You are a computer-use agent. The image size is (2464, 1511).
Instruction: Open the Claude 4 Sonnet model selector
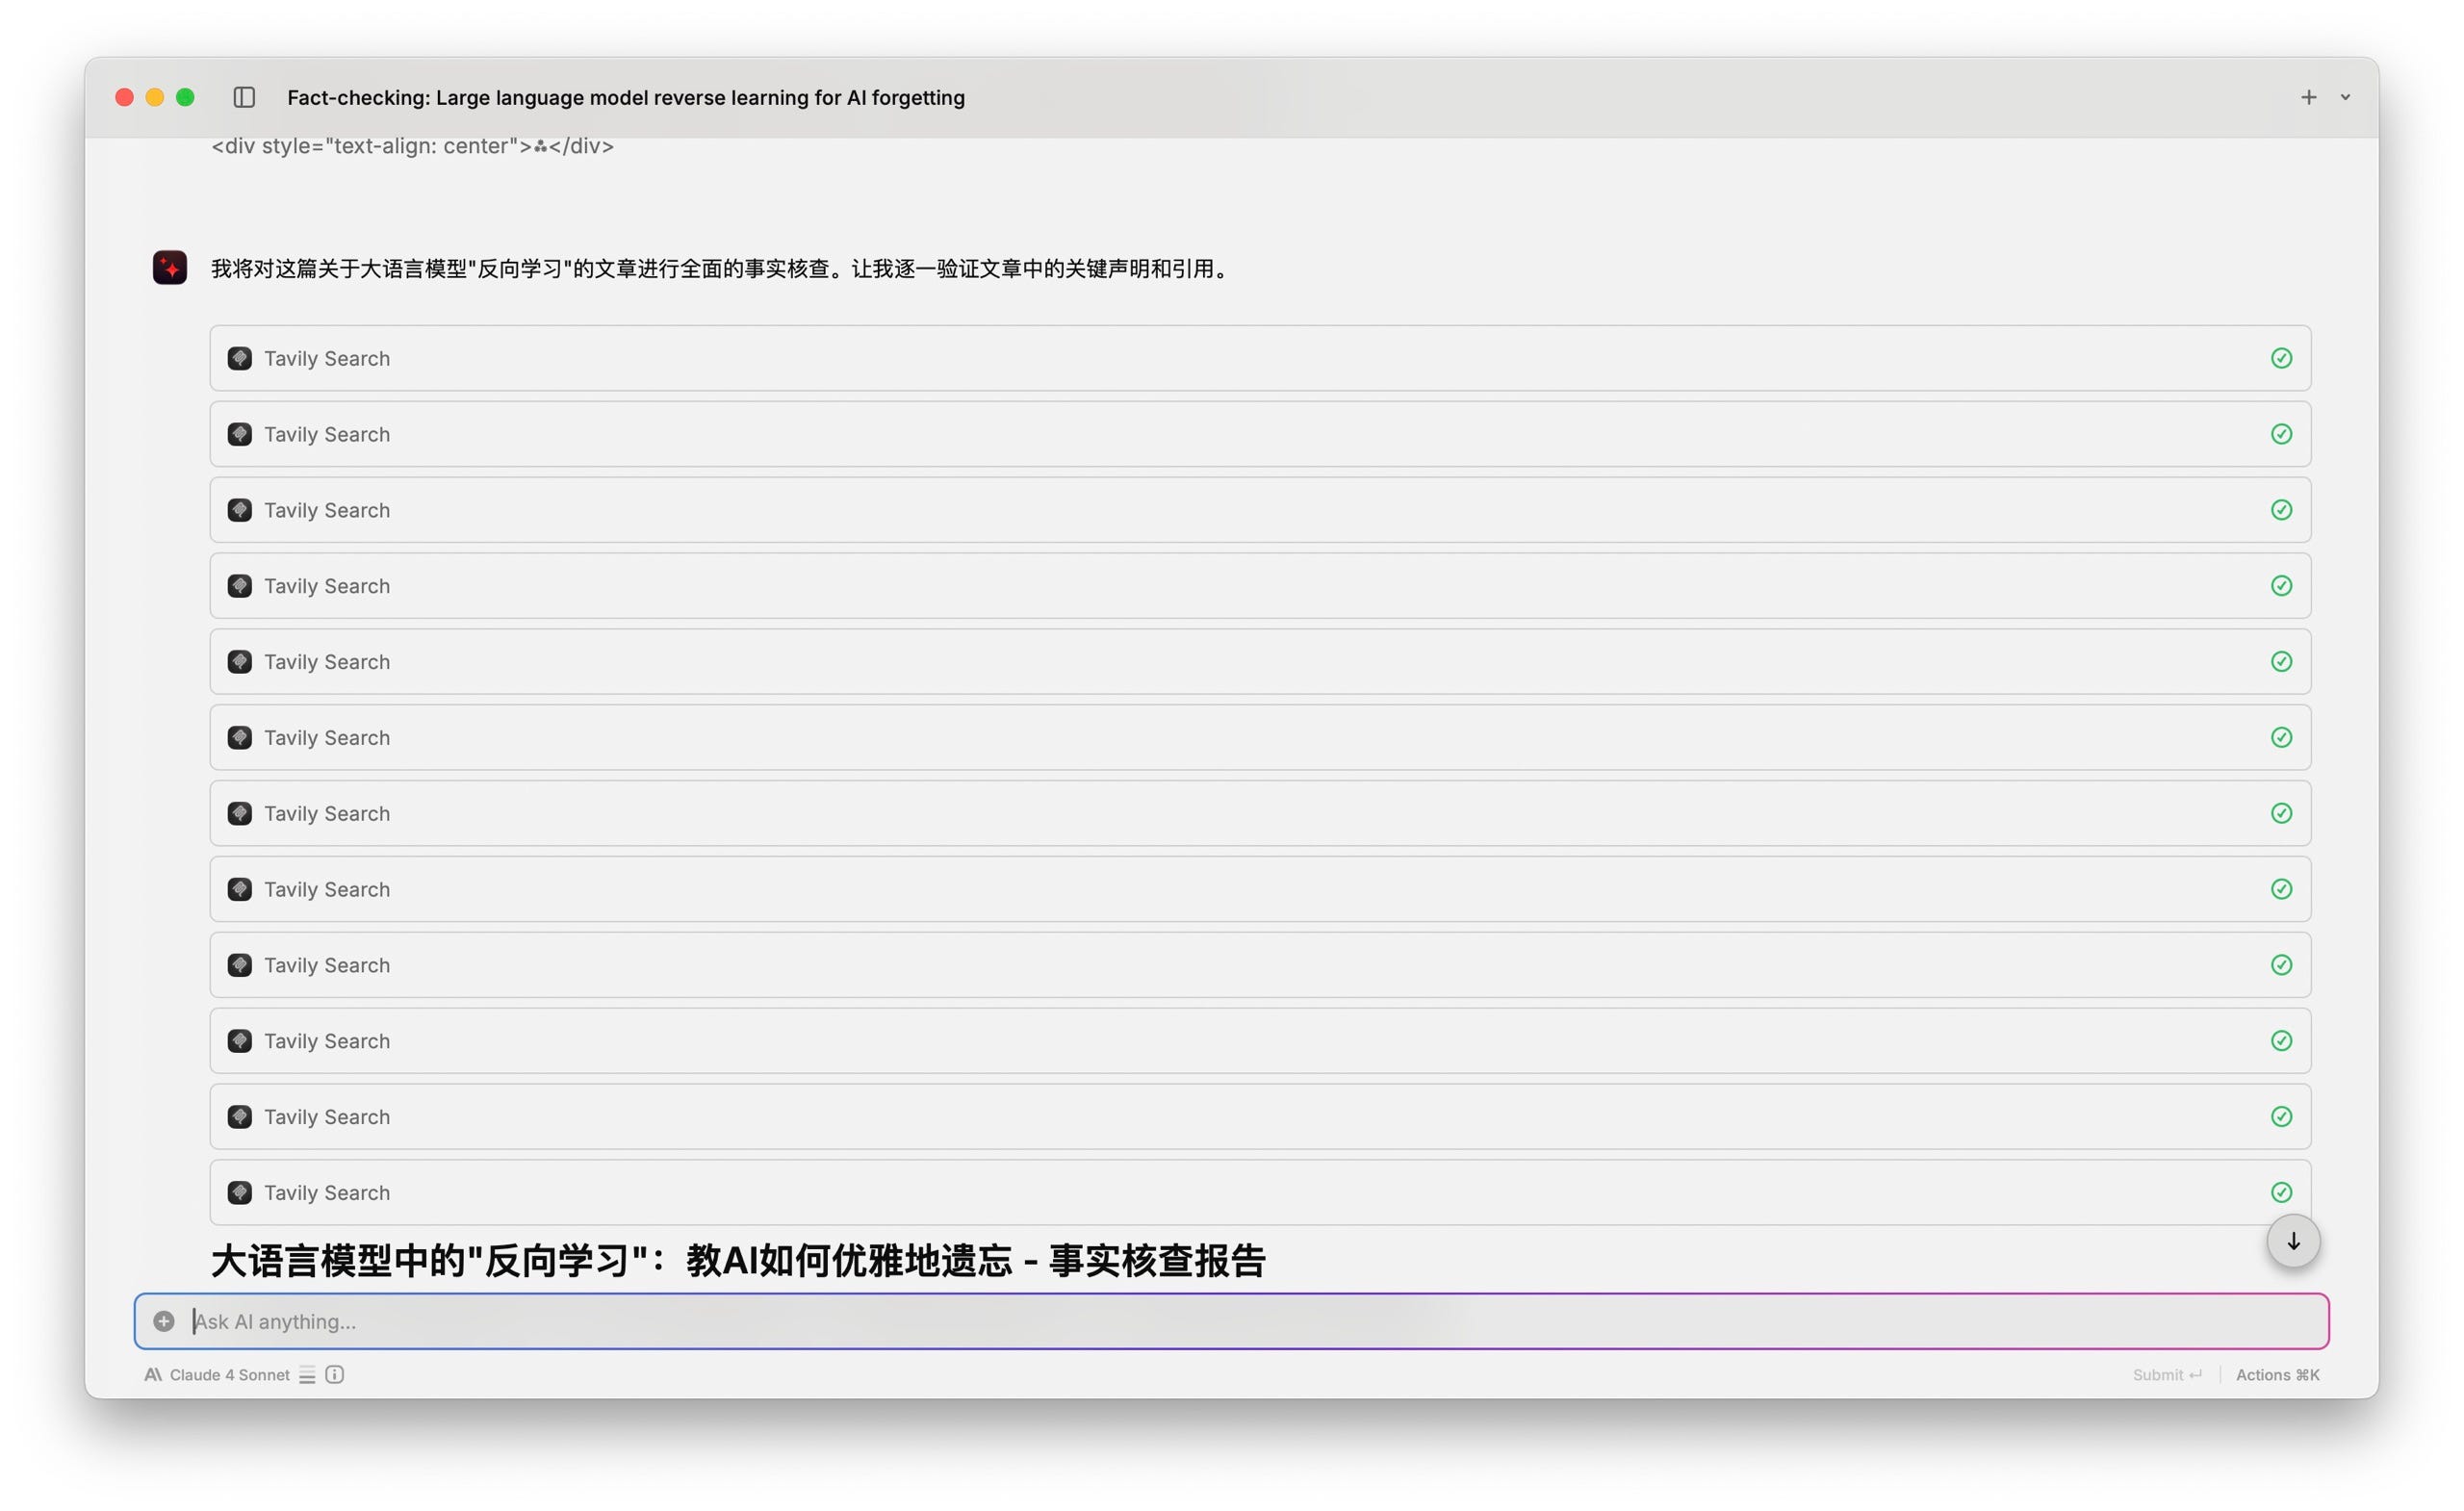pos(229,1375)
